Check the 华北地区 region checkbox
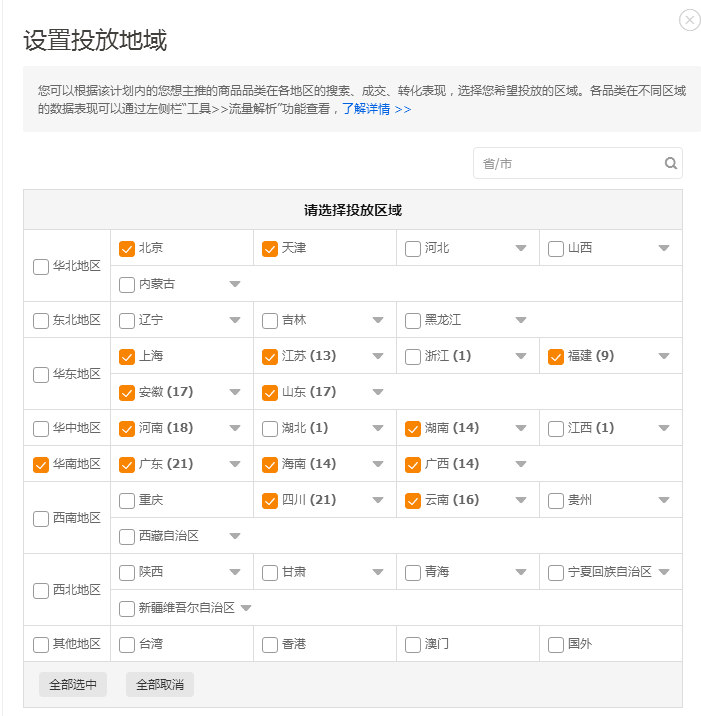 41,267
